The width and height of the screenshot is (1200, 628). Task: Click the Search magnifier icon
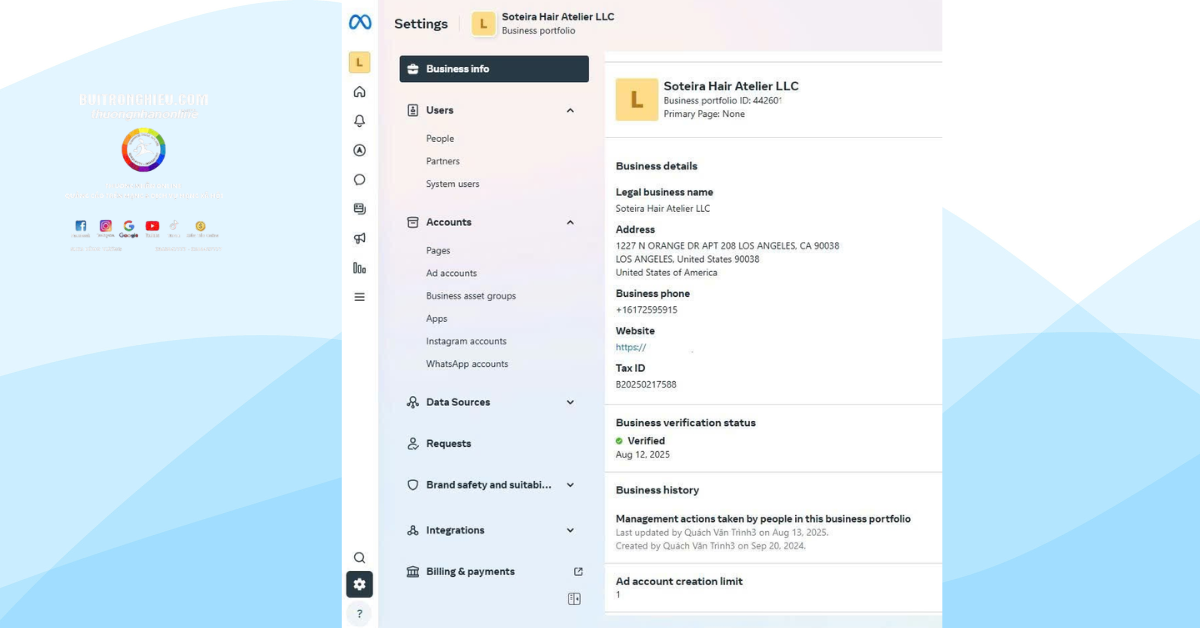(x=359, y=558)
